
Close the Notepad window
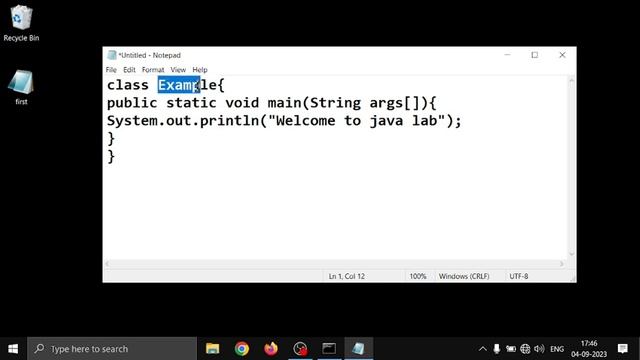click(562, 55)
